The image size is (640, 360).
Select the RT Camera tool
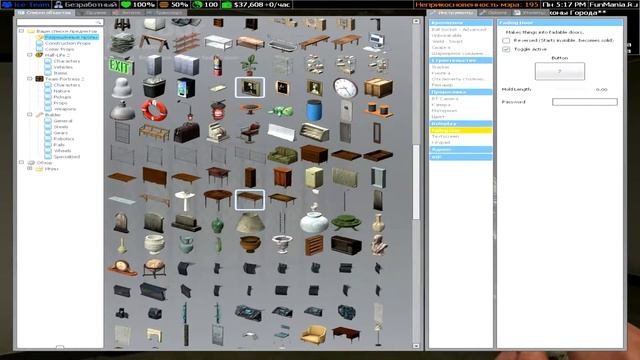pos(445,98)
